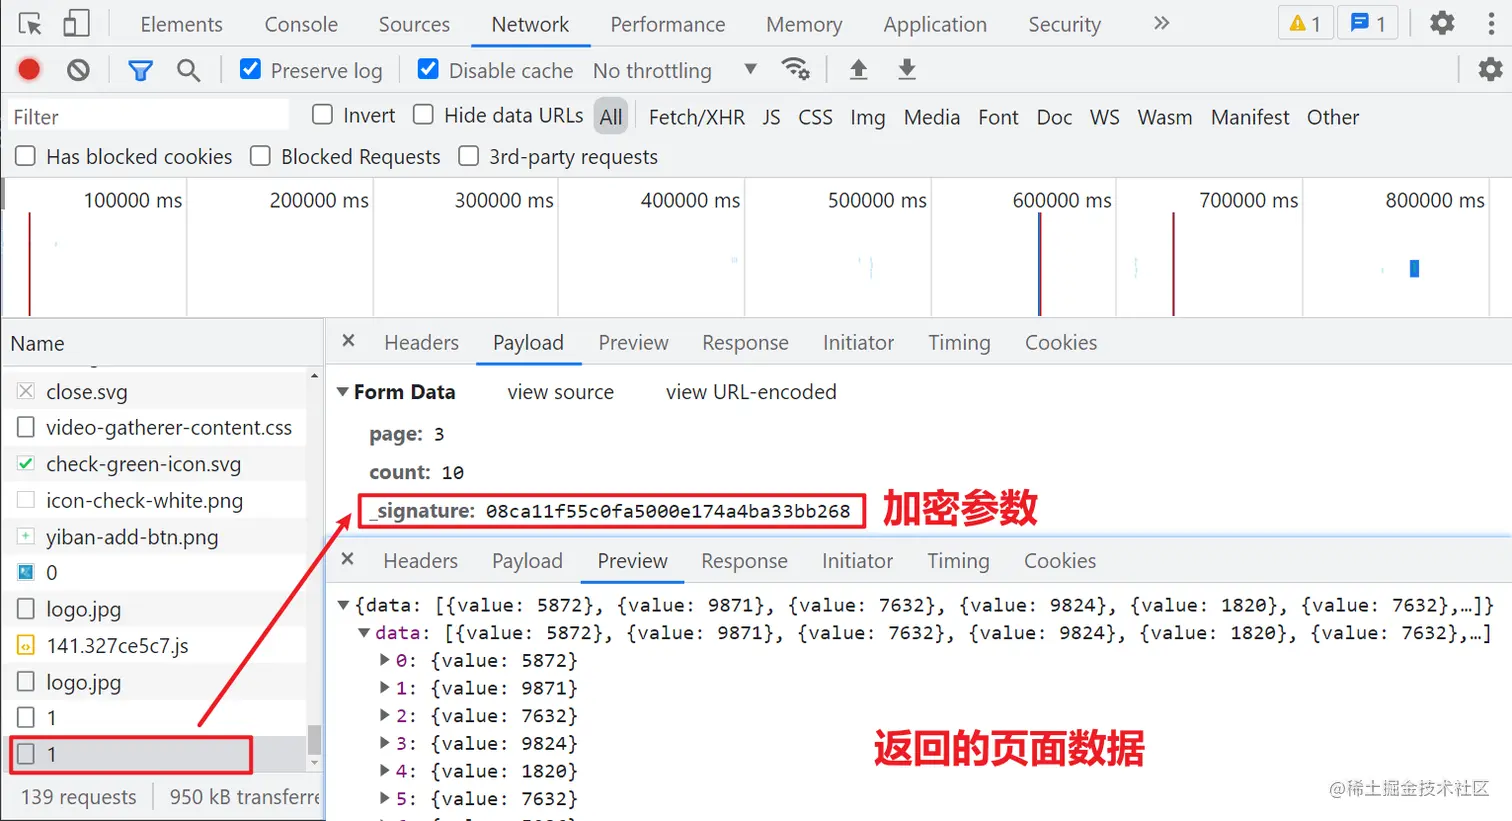Export HAR file using the download arrow icon

pyautogui.click(x=907, y=69)
